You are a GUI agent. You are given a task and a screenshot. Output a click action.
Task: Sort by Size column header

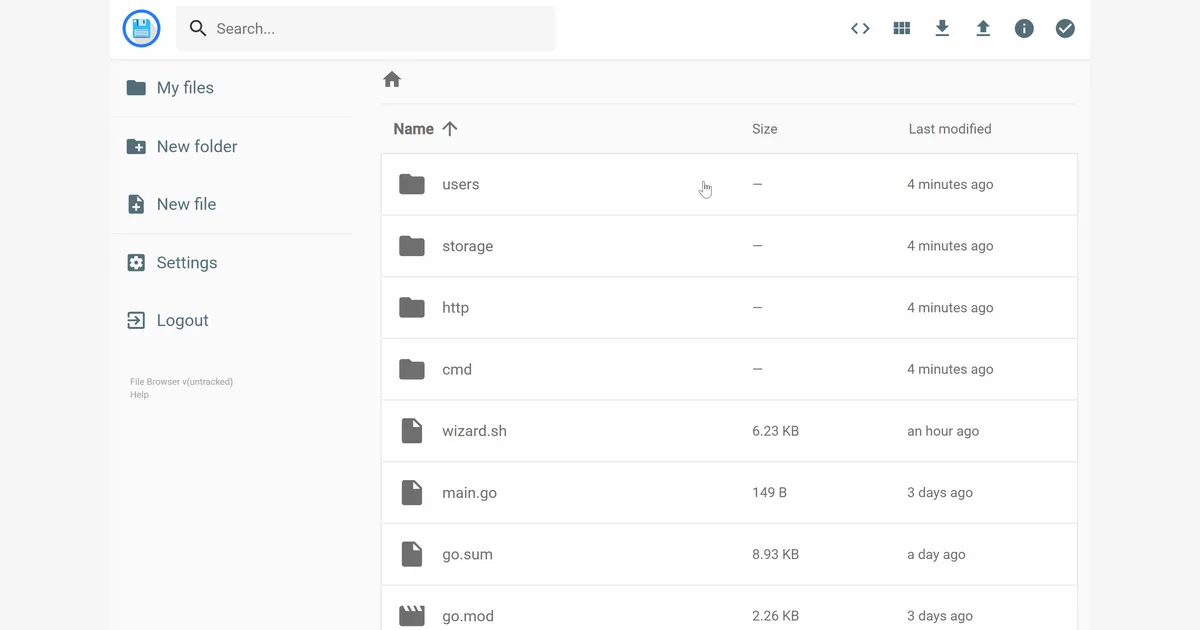click(764, 129)
